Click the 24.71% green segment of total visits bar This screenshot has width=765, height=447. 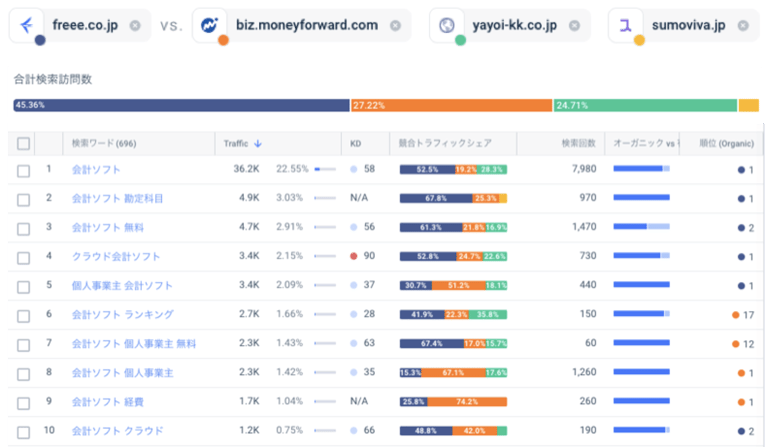click(645, 105)
